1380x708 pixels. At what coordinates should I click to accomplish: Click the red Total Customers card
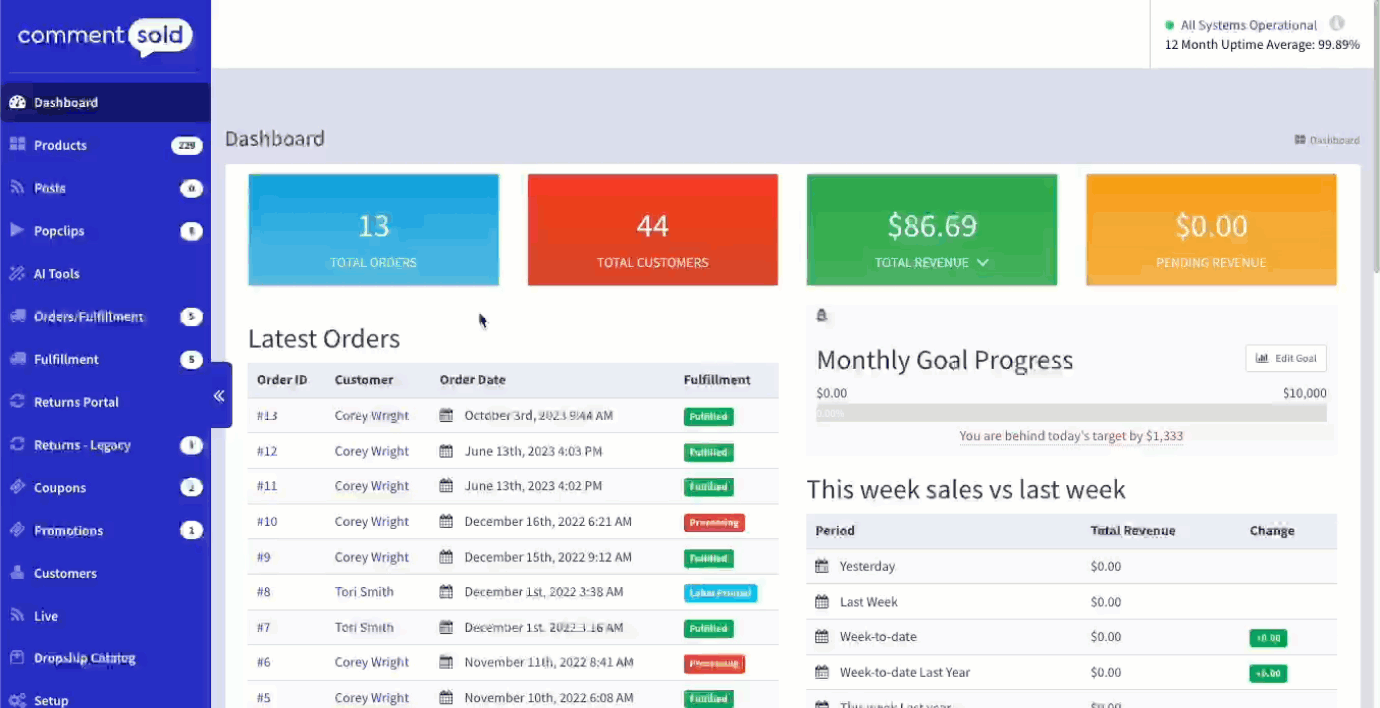[652, 230]
